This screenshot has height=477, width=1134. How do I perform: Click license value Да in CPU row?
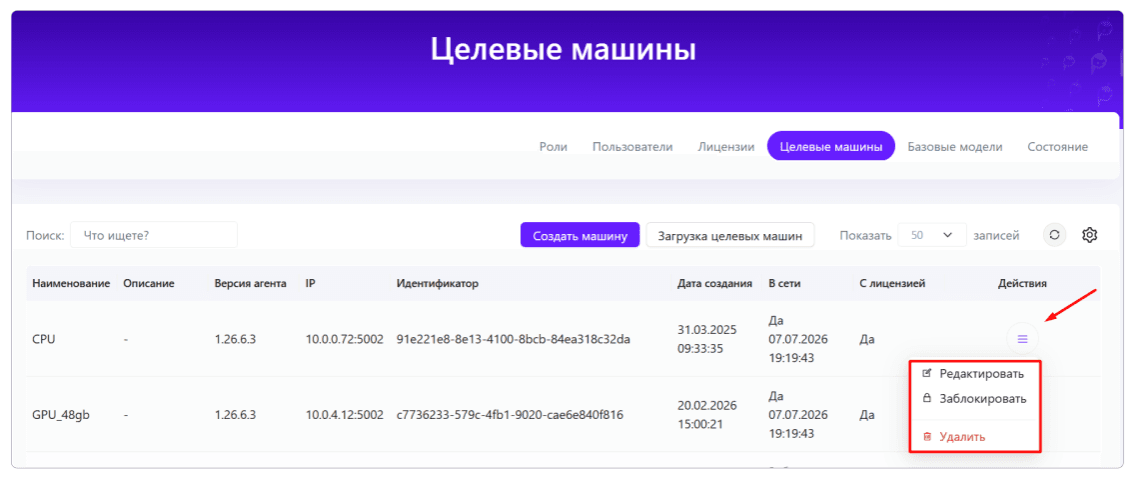tap(867, 338)
